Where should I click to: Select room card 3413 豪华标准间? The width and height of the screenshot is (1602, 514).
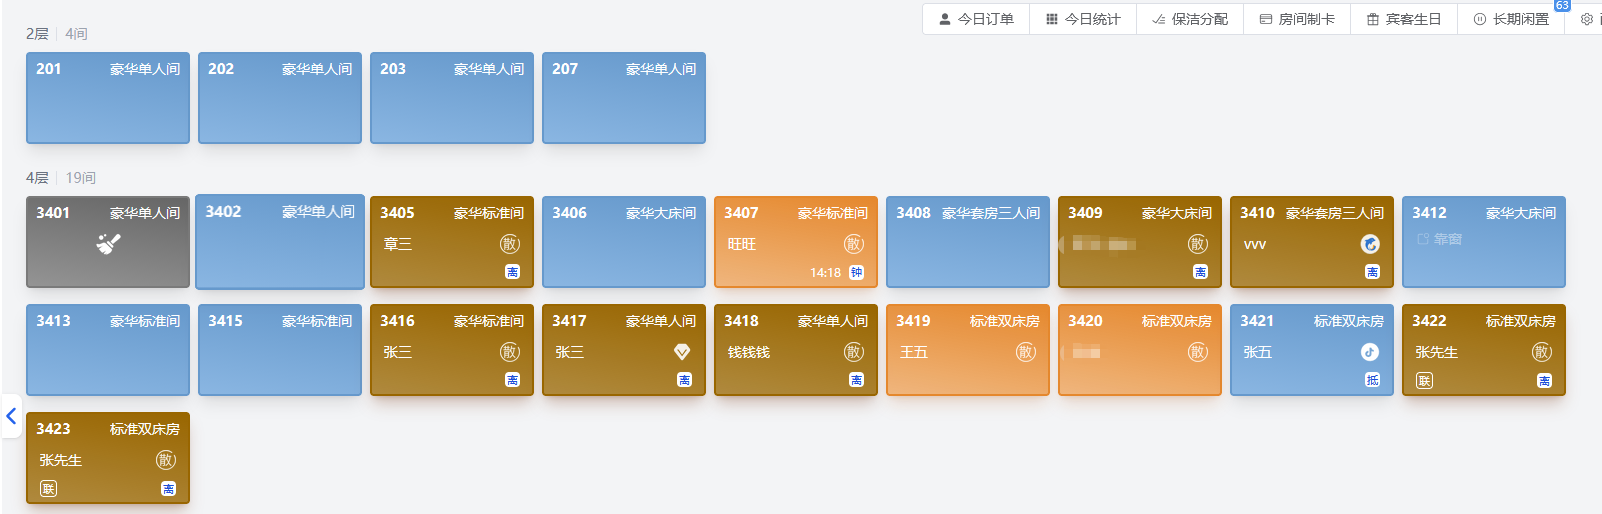[108, 350]
